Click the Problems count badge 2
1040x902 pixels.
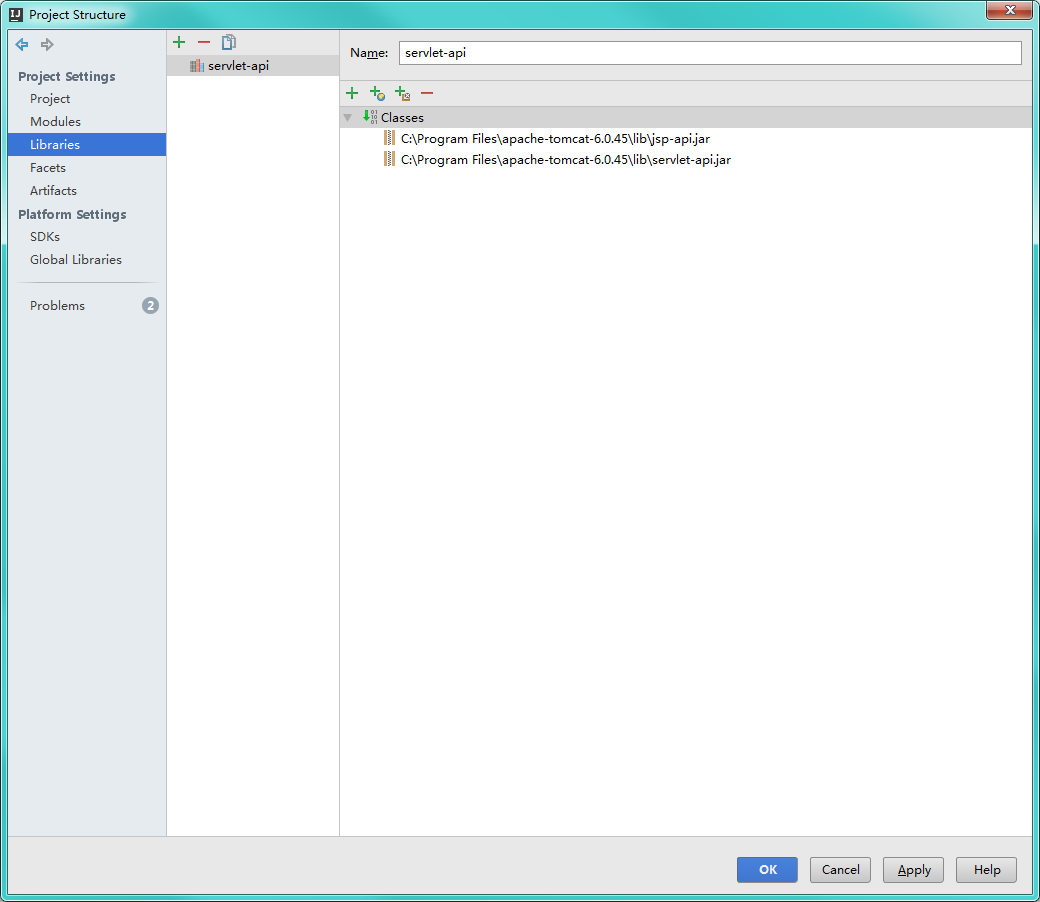click(x=151, y=306)
